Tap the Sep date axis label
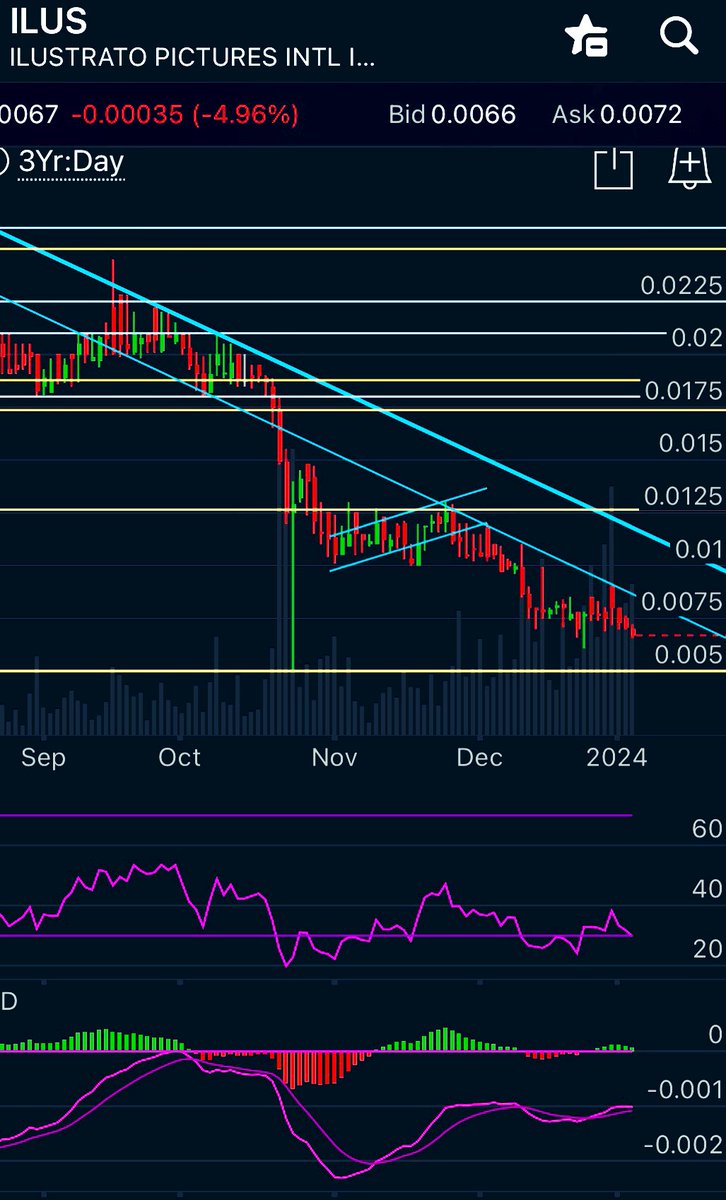The width and height of the screenshot is (726, 1200). [x=43, y=758]
